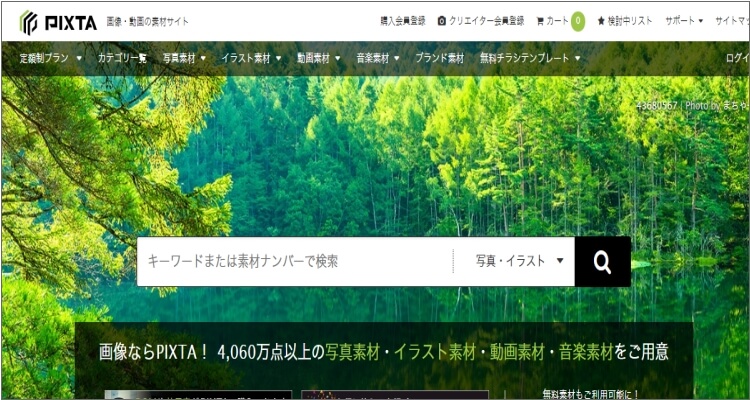Click the star icon of 検討中リスト

(601, 21)
